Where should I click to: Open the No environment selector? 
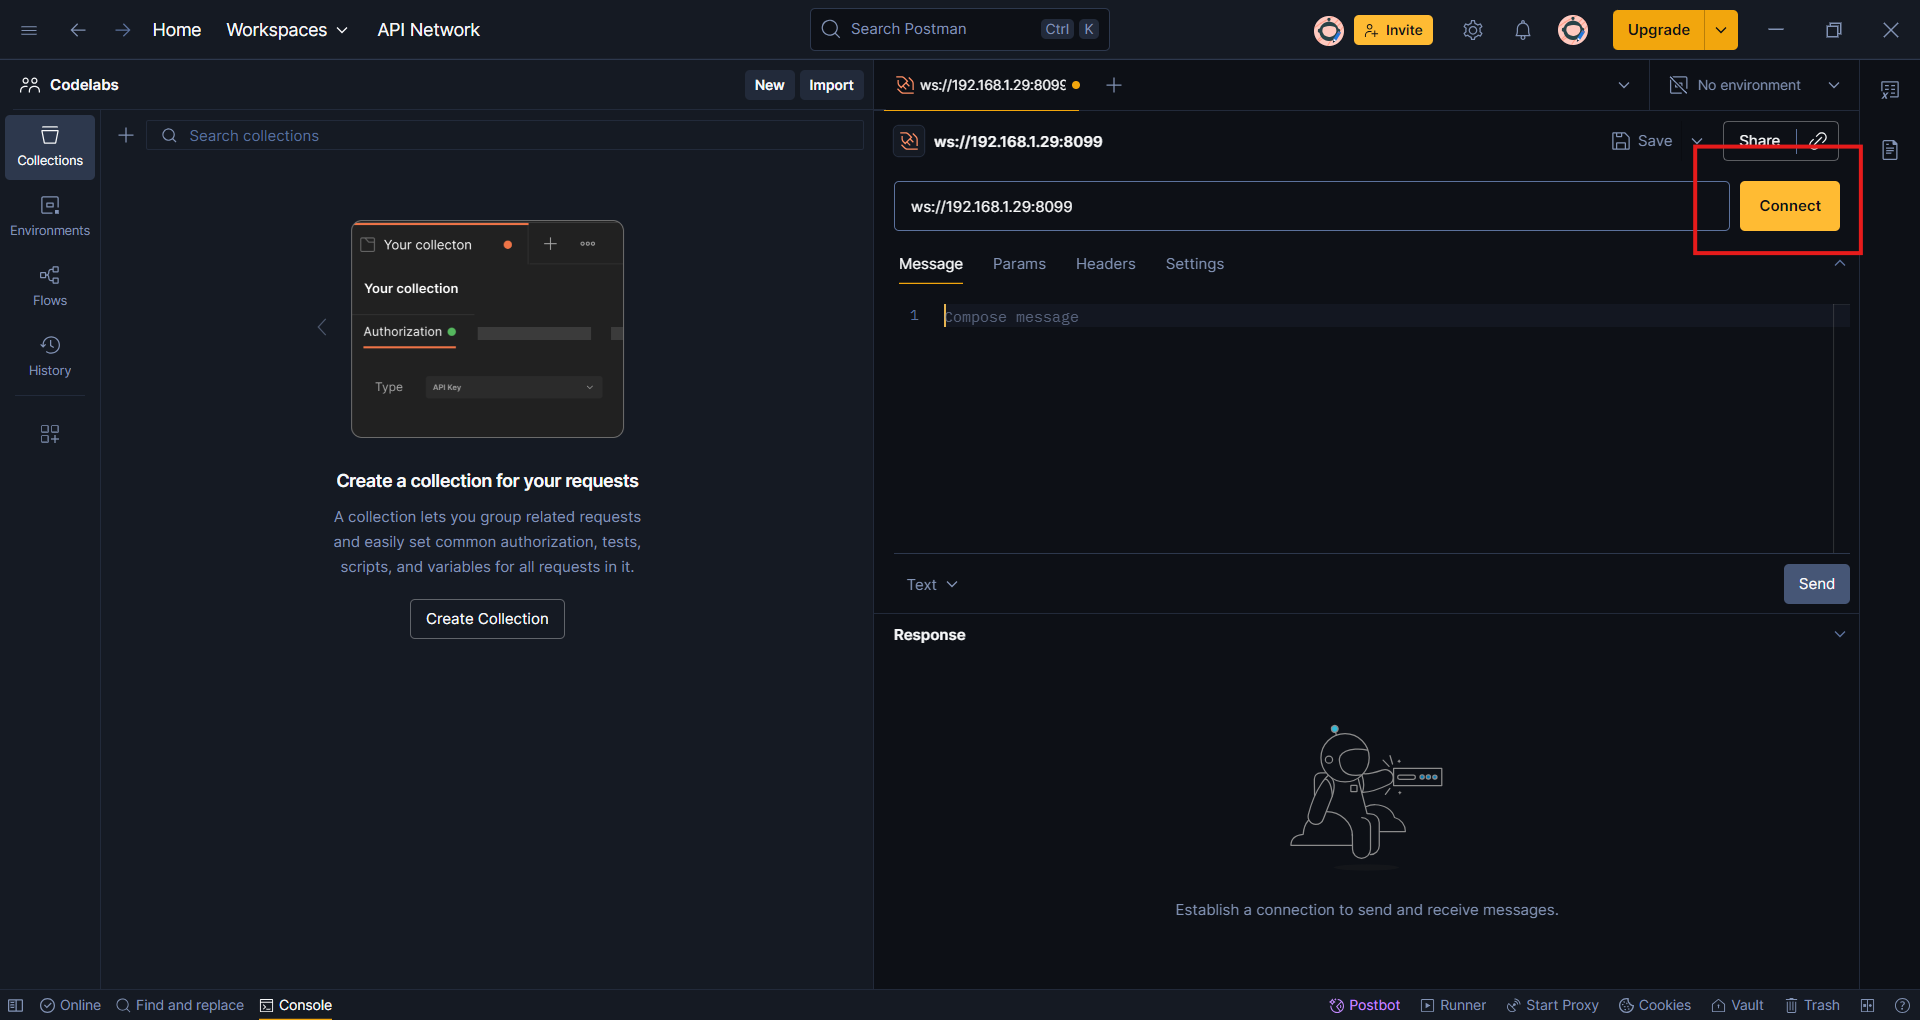[x=1755, y=85]
